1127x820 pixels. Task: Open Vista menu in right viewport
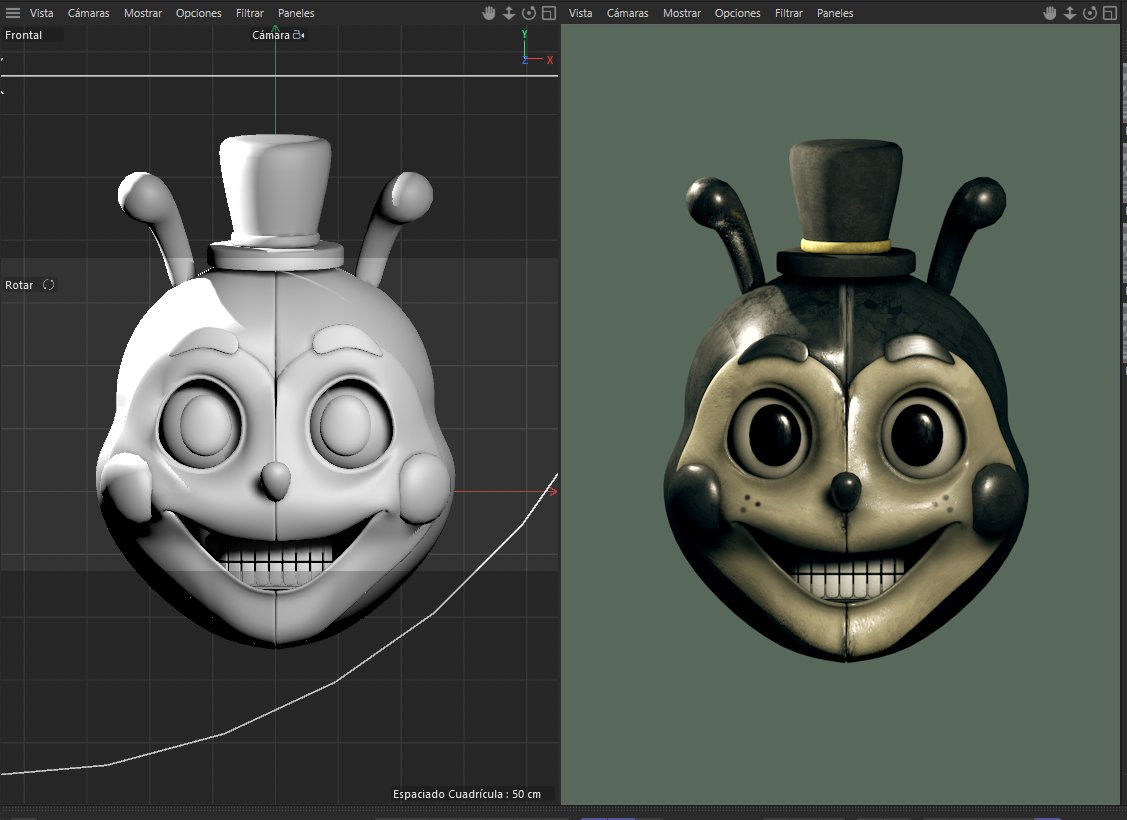point(581,13)
